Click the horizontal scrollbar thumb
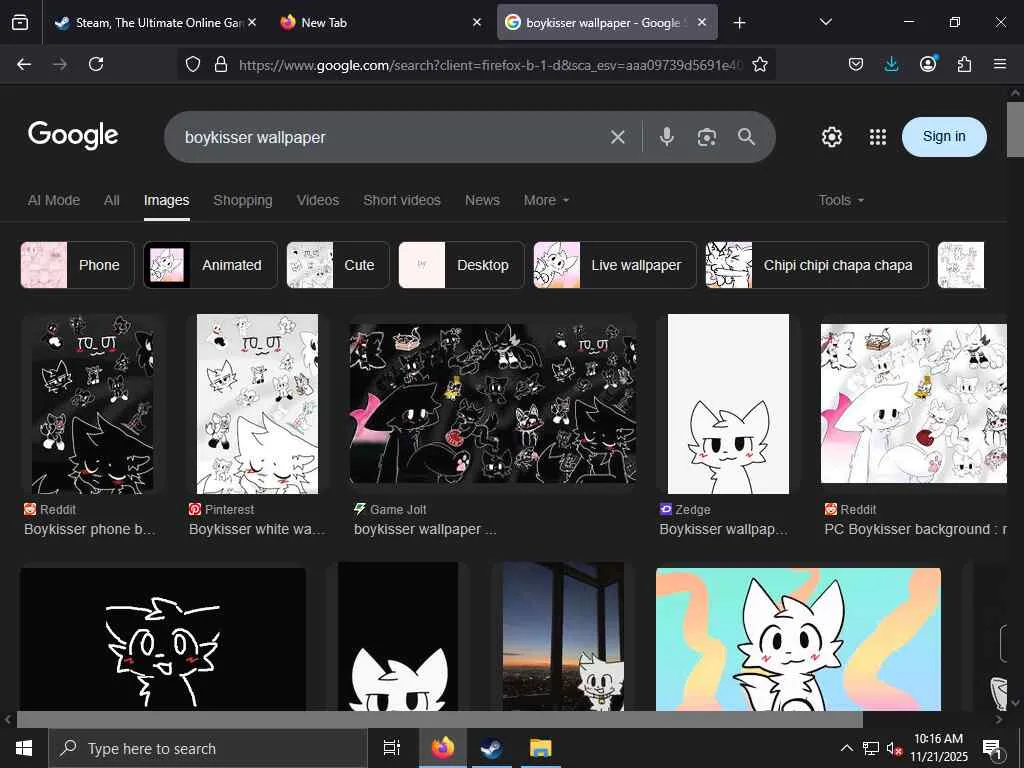The width and height of the screenshot is (1024, 768). coord(440,719)
